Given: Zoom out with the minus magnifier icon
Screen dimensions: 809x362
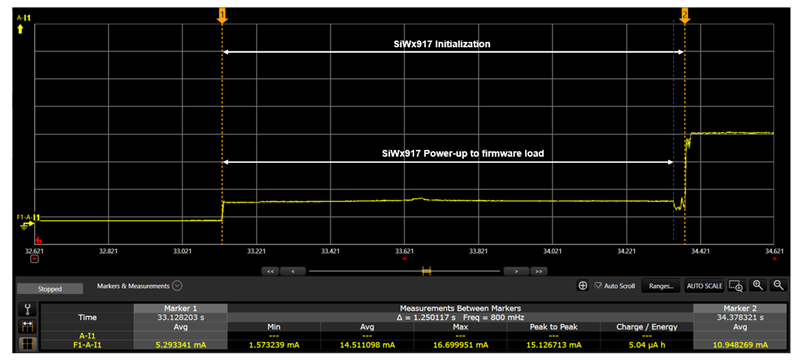Looking at the screenshot, I should (779, 285).
